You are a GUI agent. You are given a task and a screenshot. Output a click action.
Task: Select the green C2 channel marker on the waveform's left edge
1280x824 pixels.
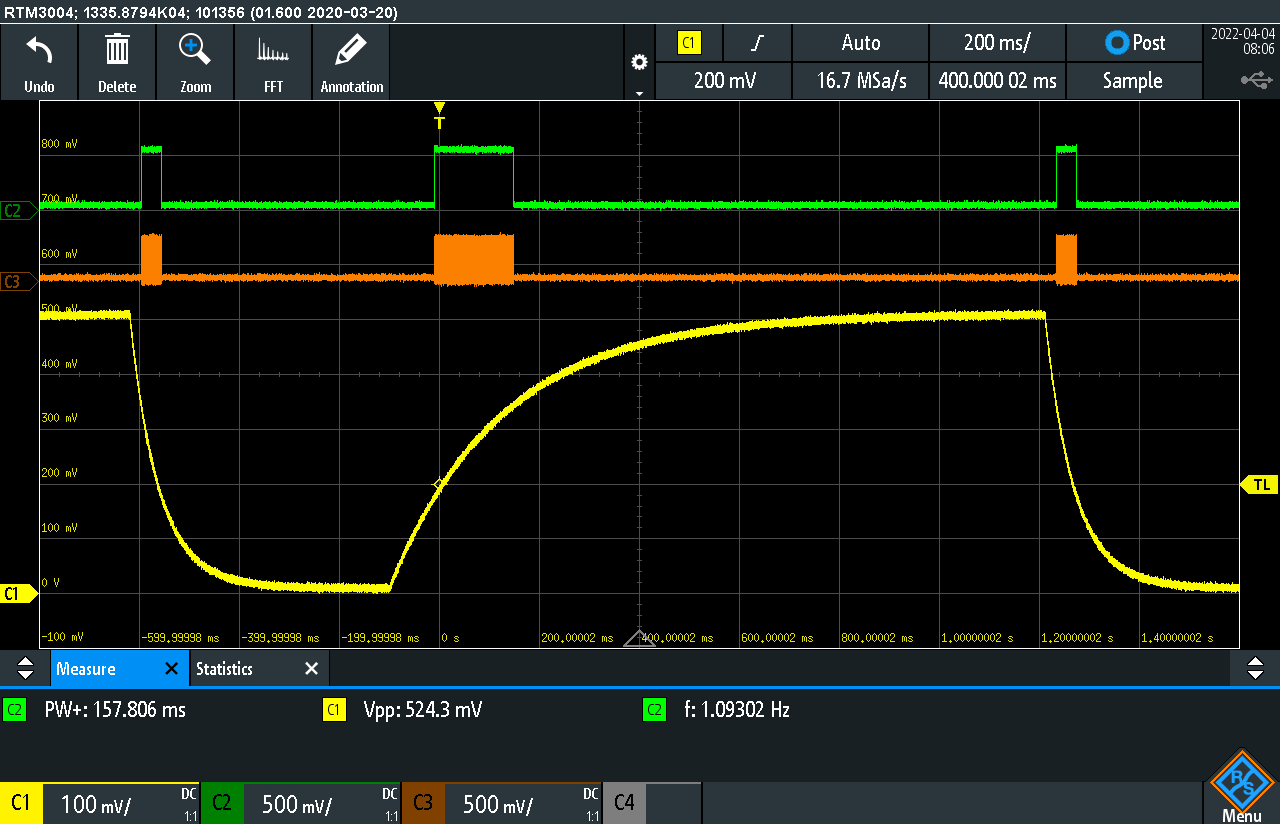pyautogui.click(x=17, y=210)
